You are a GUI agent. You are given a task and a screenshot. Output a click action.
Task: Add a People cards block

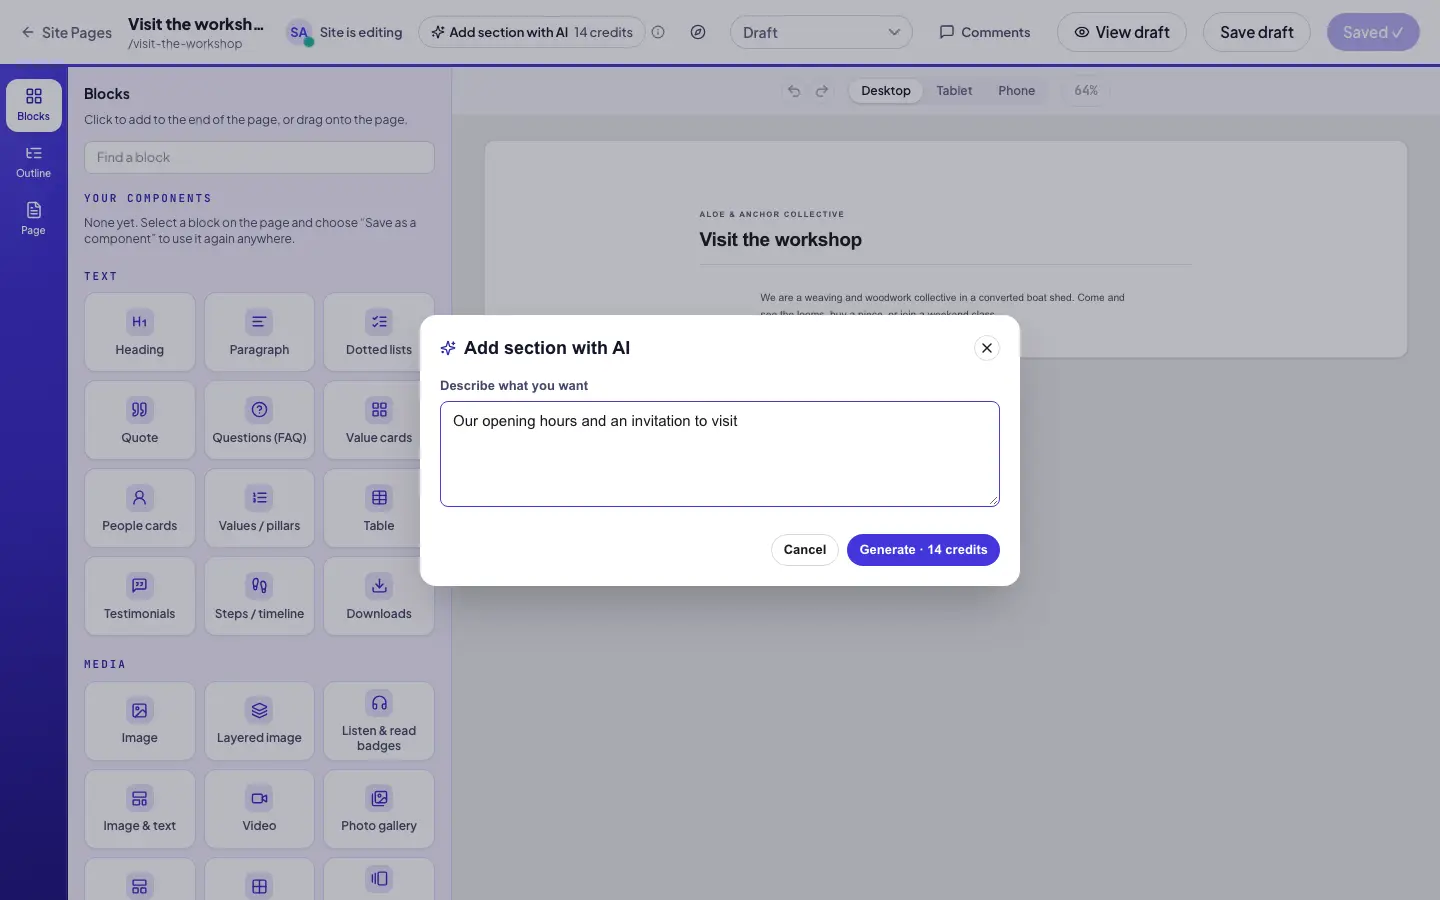[x=140, y=508]
